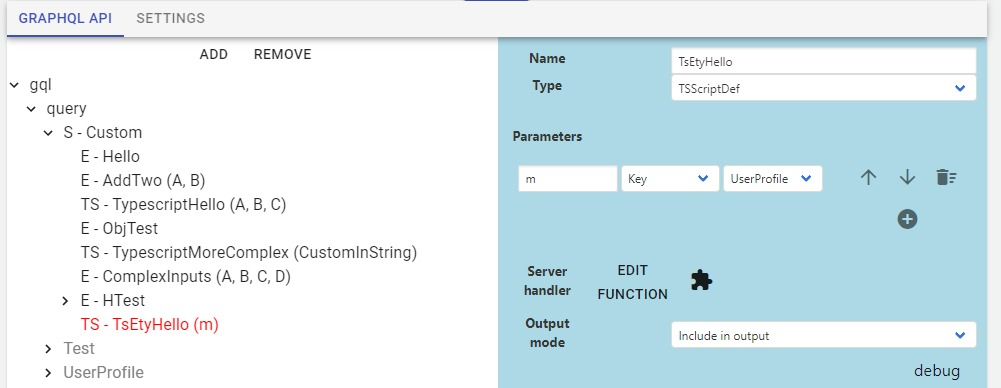The width and height of the screenshot is (1001, 388).
Task: Expand the Test node
Action: (x=48, y=348)
